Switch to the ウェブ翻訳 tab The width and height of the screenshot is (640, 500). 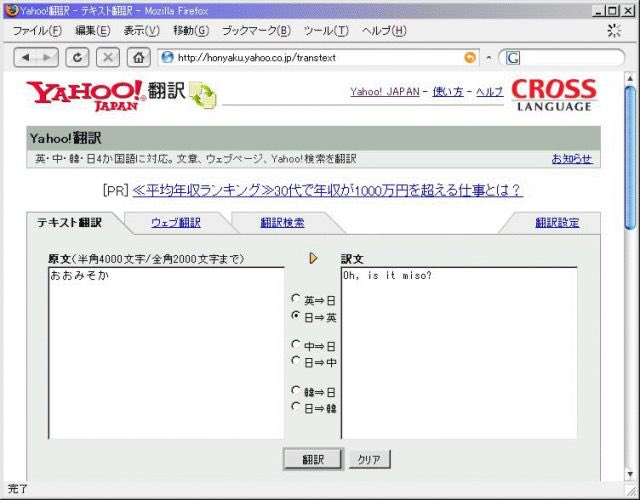(x=176, y=223)
